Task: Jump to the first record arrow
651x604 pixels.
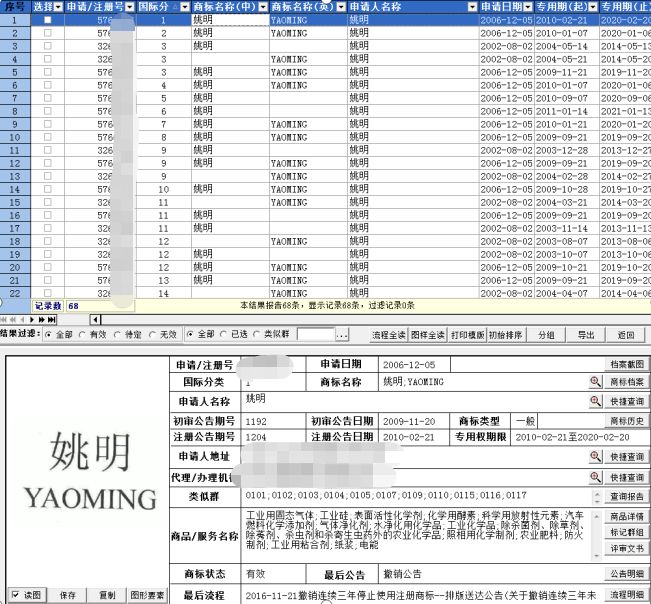Action: tap(4, 320)
